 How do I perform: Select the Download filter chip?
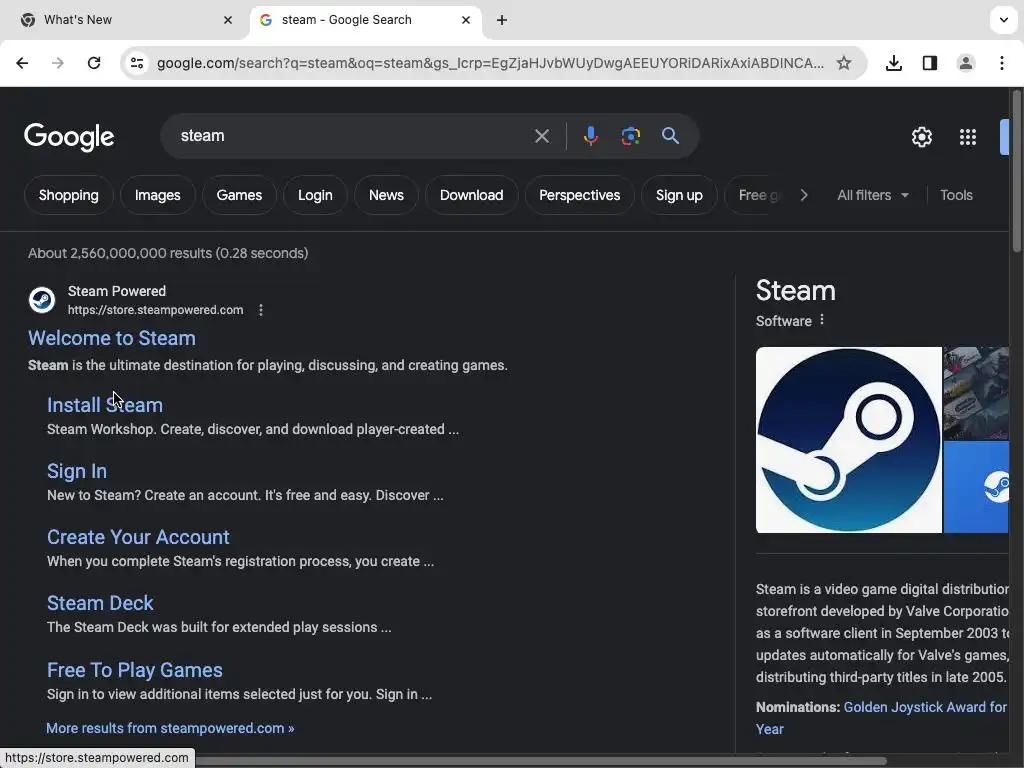click(472, 195)
